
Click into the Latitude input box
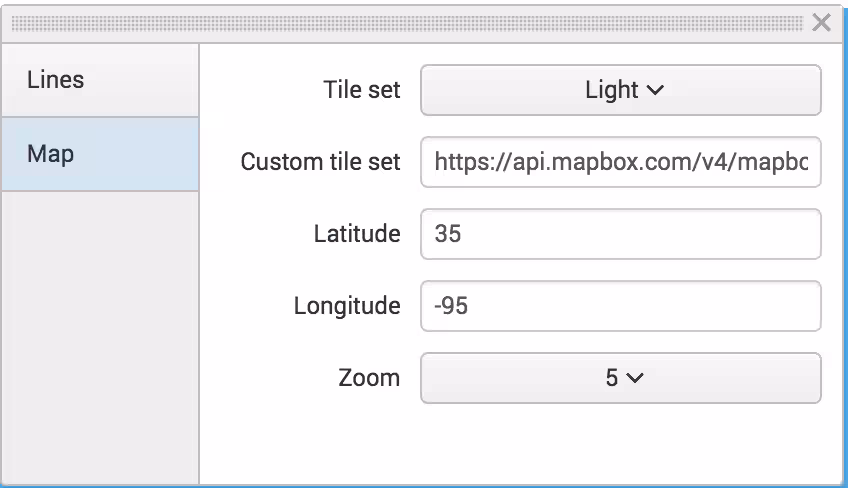click(x=620, y=234)
